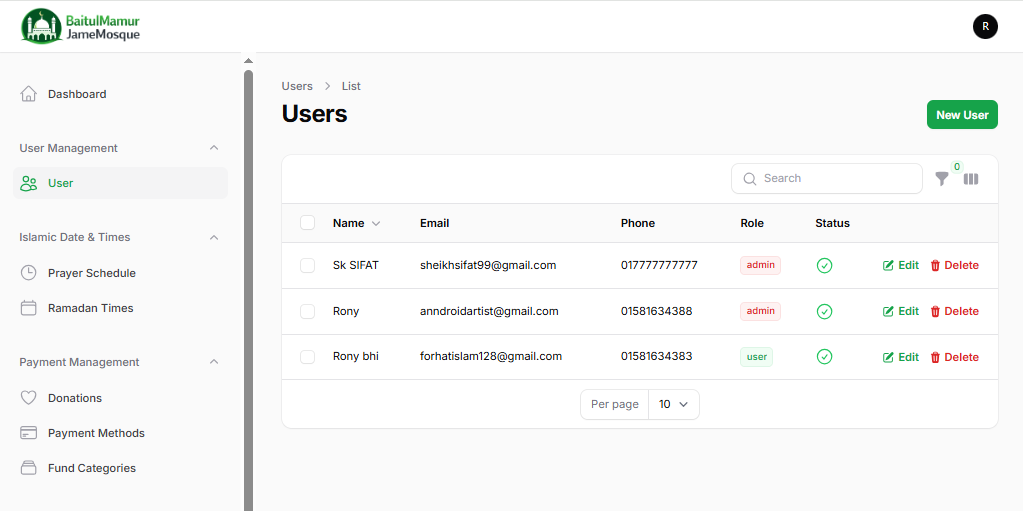1023x511 pixels.
Task: Open the Per page dropdown
Action: [x=673, y=404]
